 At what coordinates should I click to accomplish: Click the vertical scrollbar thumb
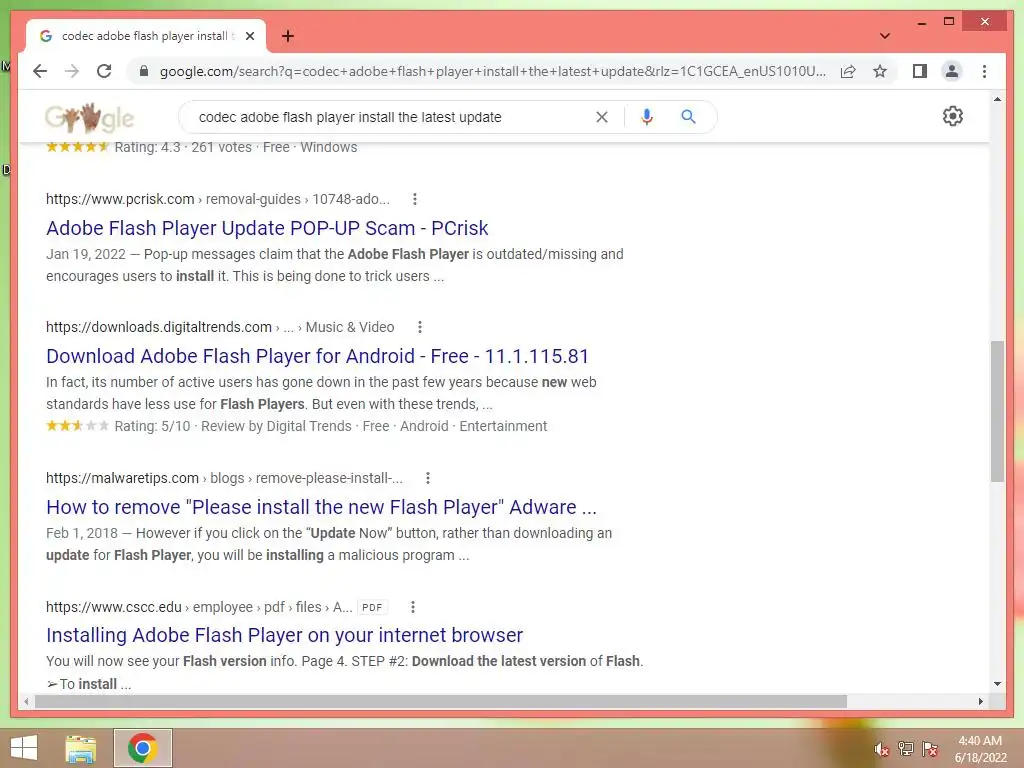(997, 411)
